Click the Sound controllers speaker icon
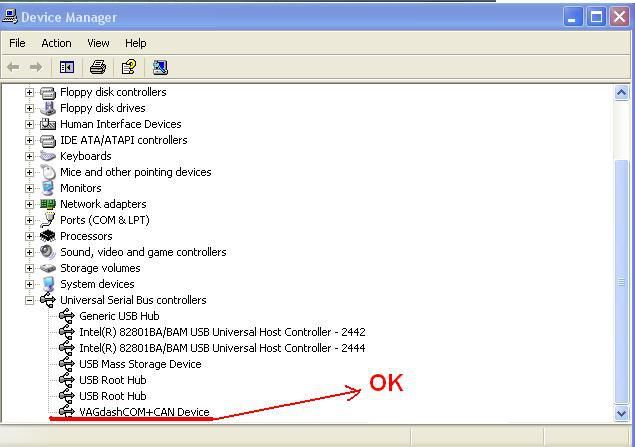 coord(48,252)
